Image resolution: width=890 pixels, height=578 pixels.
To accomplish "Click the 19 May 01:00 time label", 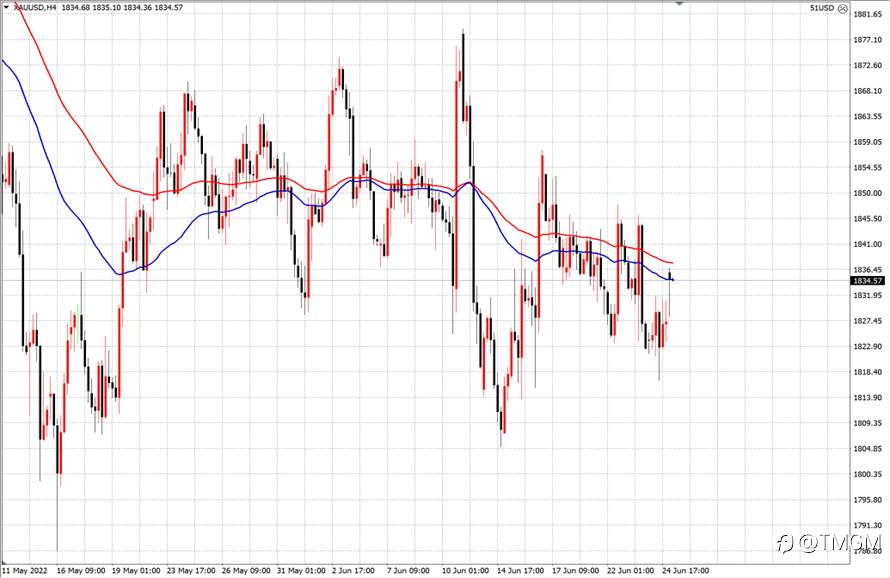I will (136, 570).
